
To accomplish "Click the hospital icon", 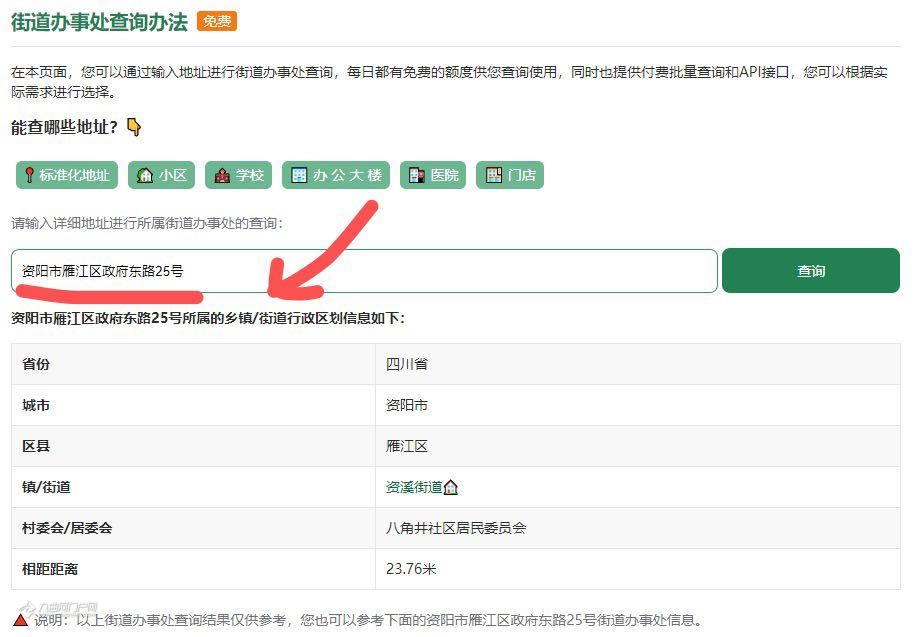I will [x=417, y=175].
